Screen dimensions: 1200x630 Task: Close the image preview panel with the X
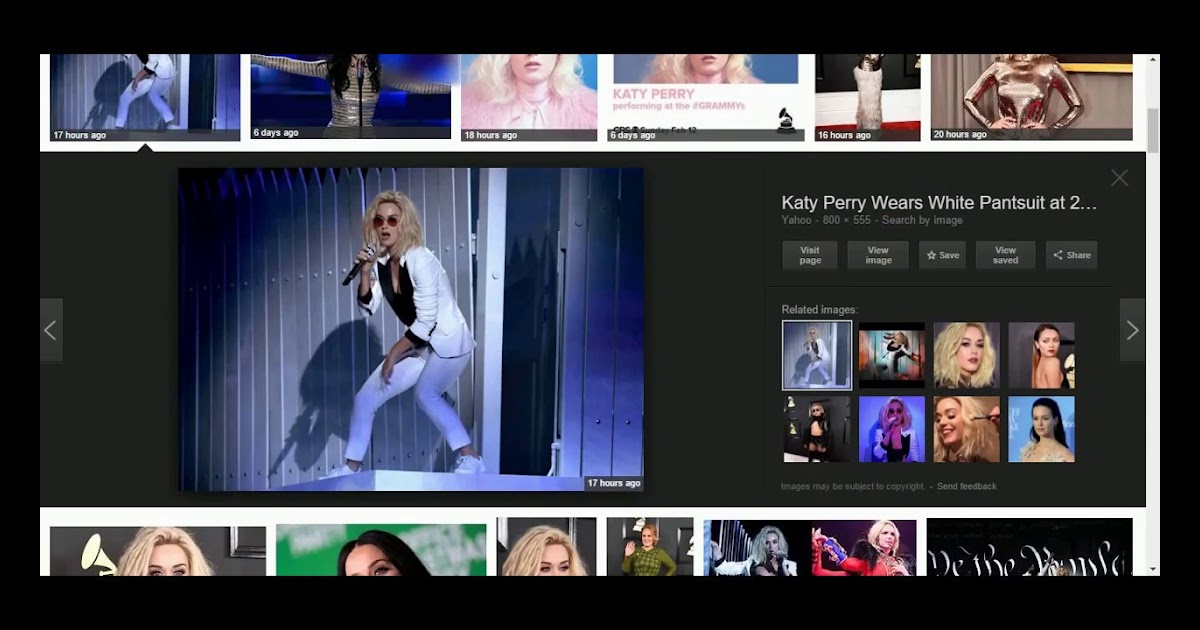(1119, 178)
